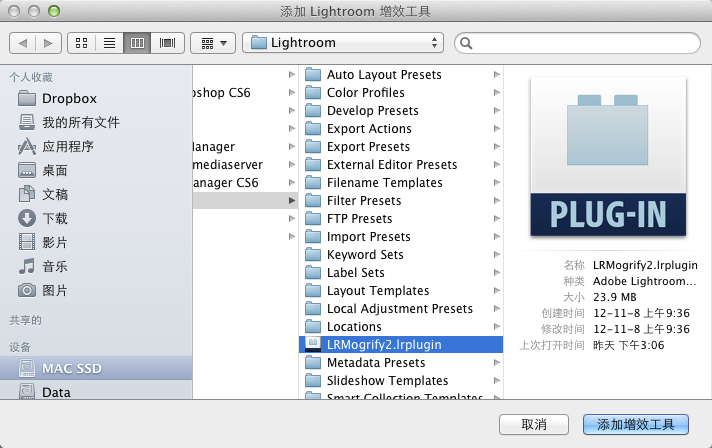Click the 取消 button
Viewport: 712px width, 448px height.
pos(534,424)
